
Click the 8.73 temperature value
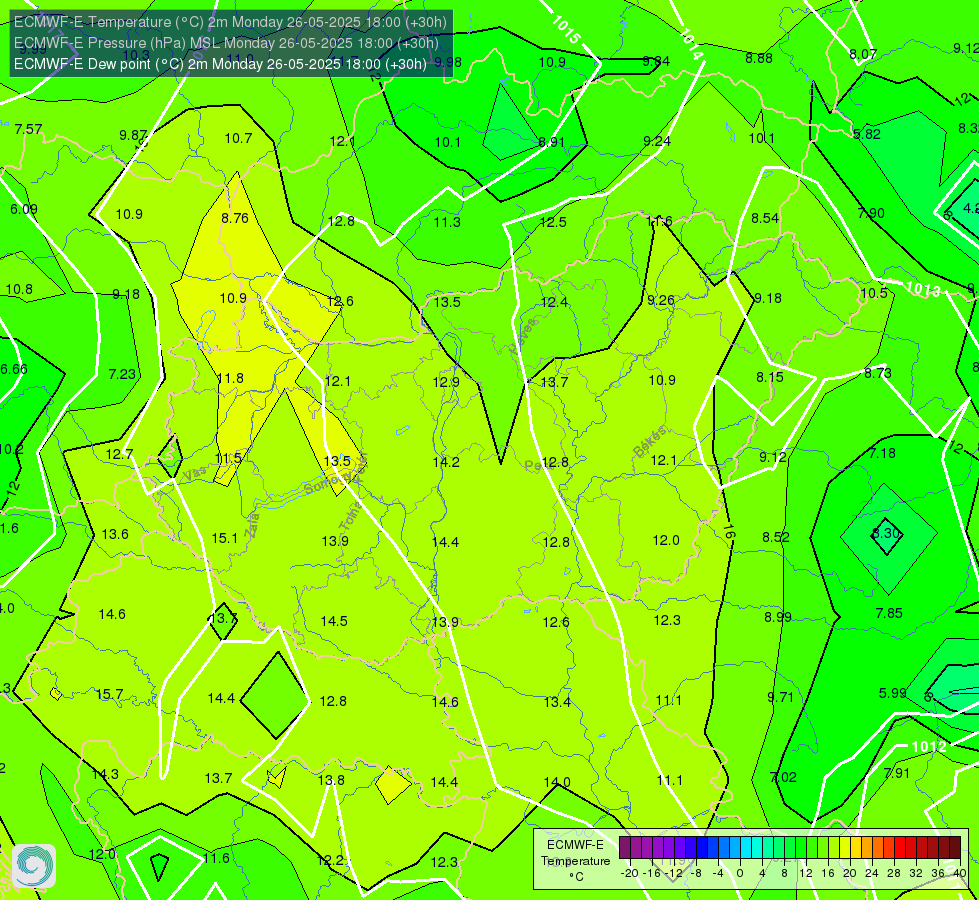pyautogui.click(x=878, y=373)
